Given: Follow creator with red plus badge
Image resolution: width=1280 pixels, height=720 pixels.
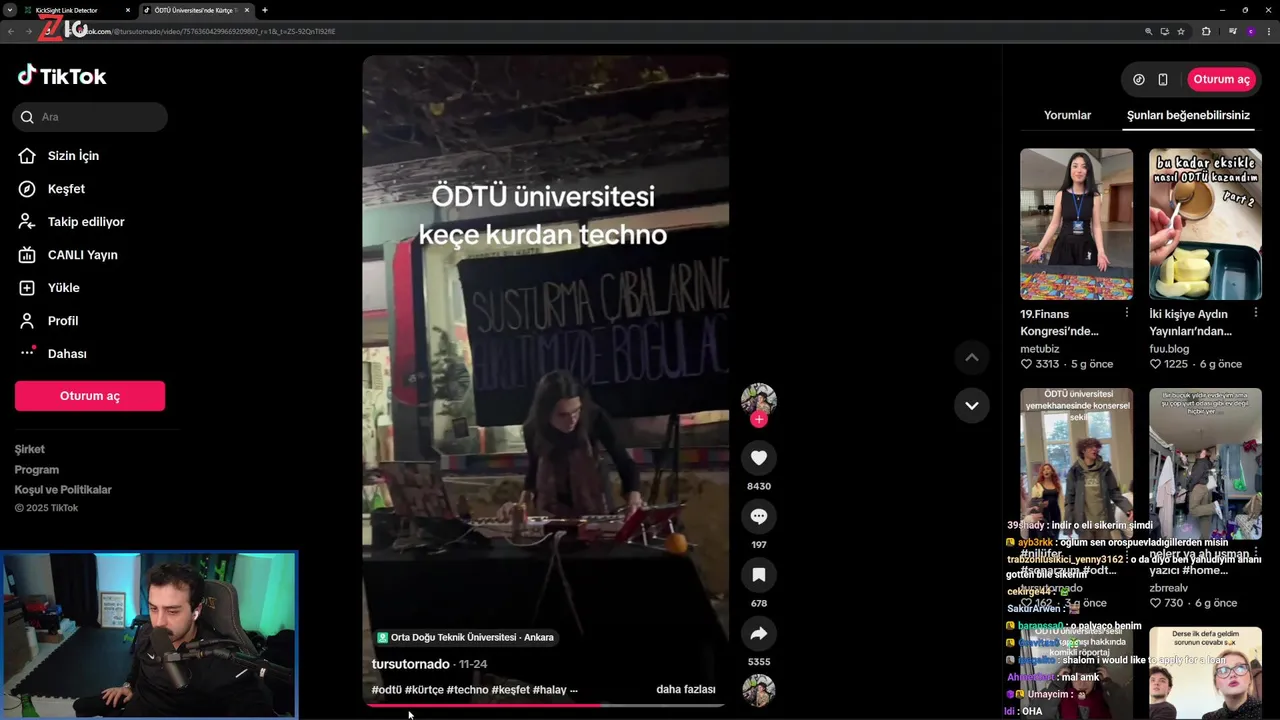Looking at the screenshot, I should click(759, 420).
